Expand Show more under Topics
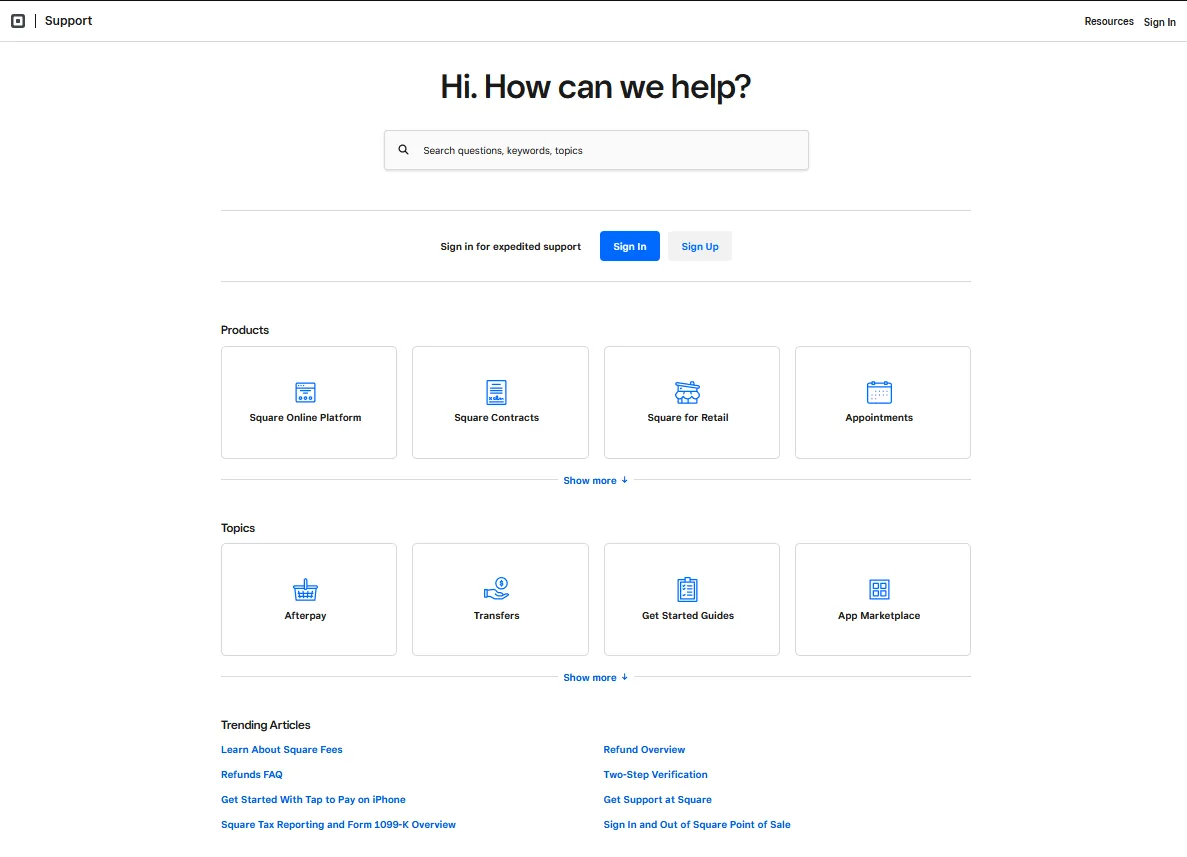Viewport: 1187px width, 857px height. click(x=595, y=678)
